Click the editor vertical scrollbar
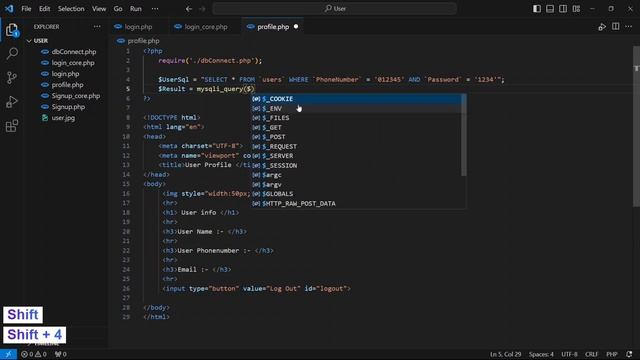Image resolution: width=640 pixels, height=360 pixels. pos(636,127)
